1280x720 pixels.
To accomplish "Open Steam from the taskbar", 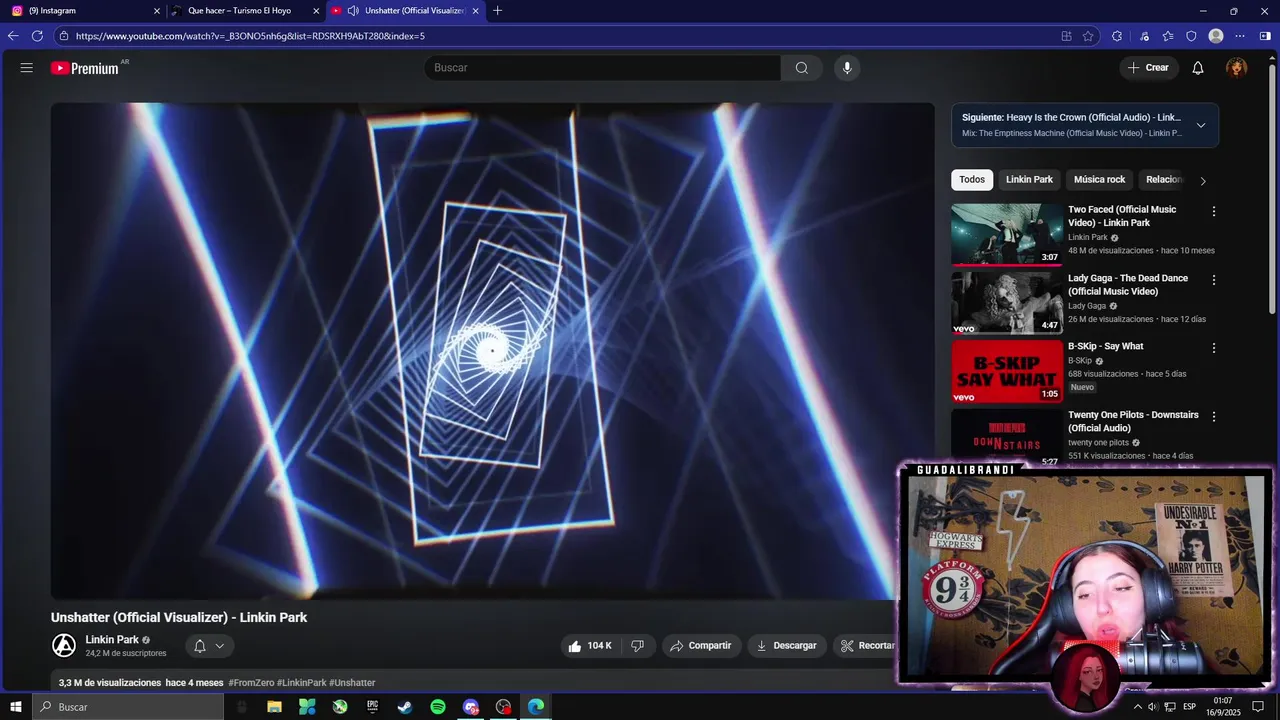I will 405,707.
